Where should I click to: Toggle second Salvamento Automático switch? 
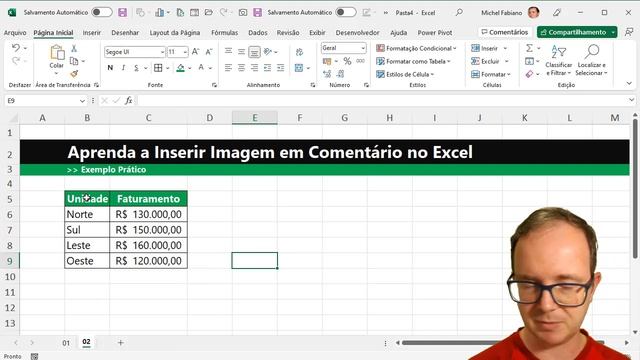pyautogui.click(x=346, y=12)
